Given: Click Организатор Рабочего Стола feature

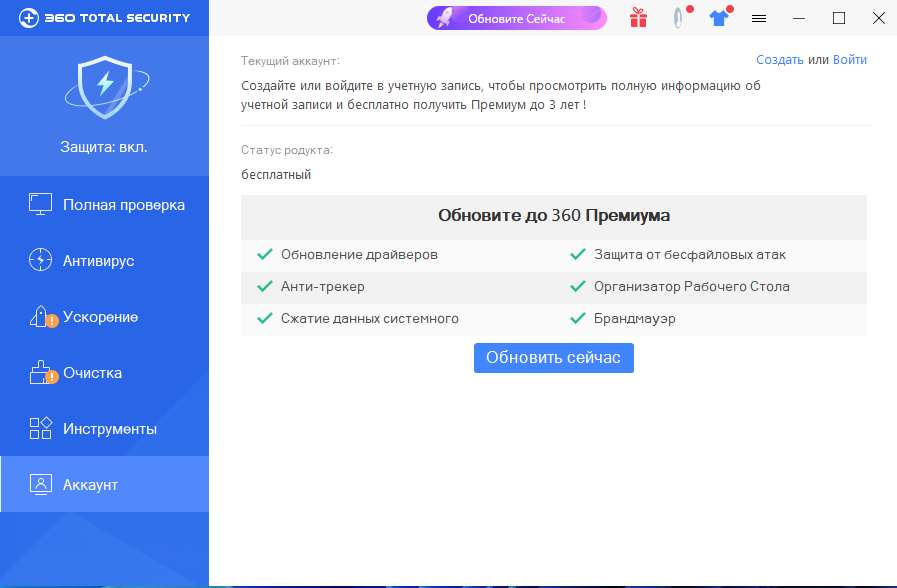Looking at the screenshot, I should [692, 287].
